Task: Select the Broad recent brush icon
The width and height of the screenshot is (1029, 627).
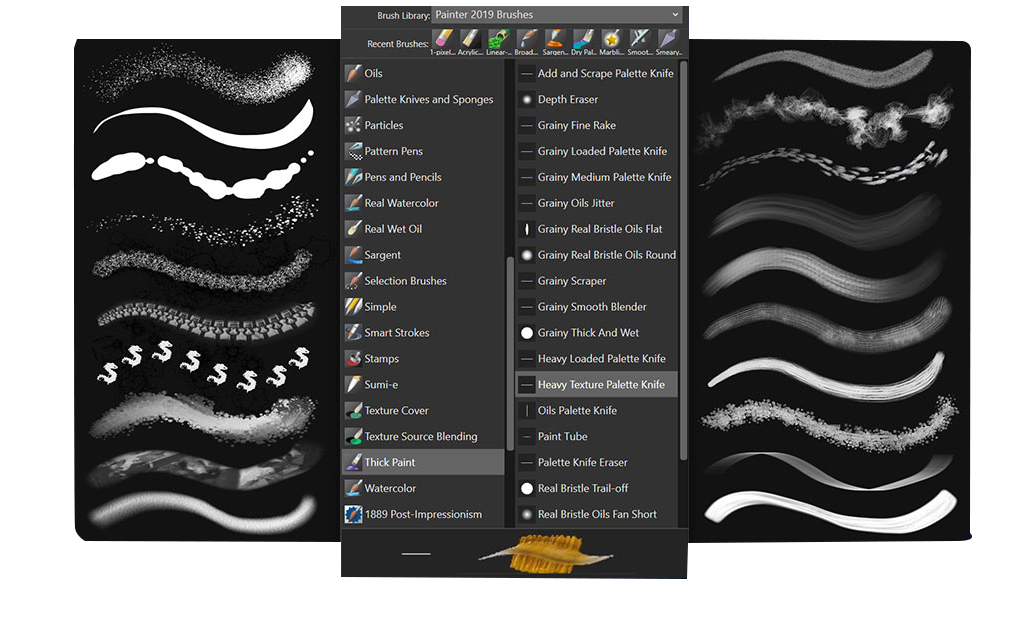Action: tap(526, 38)
